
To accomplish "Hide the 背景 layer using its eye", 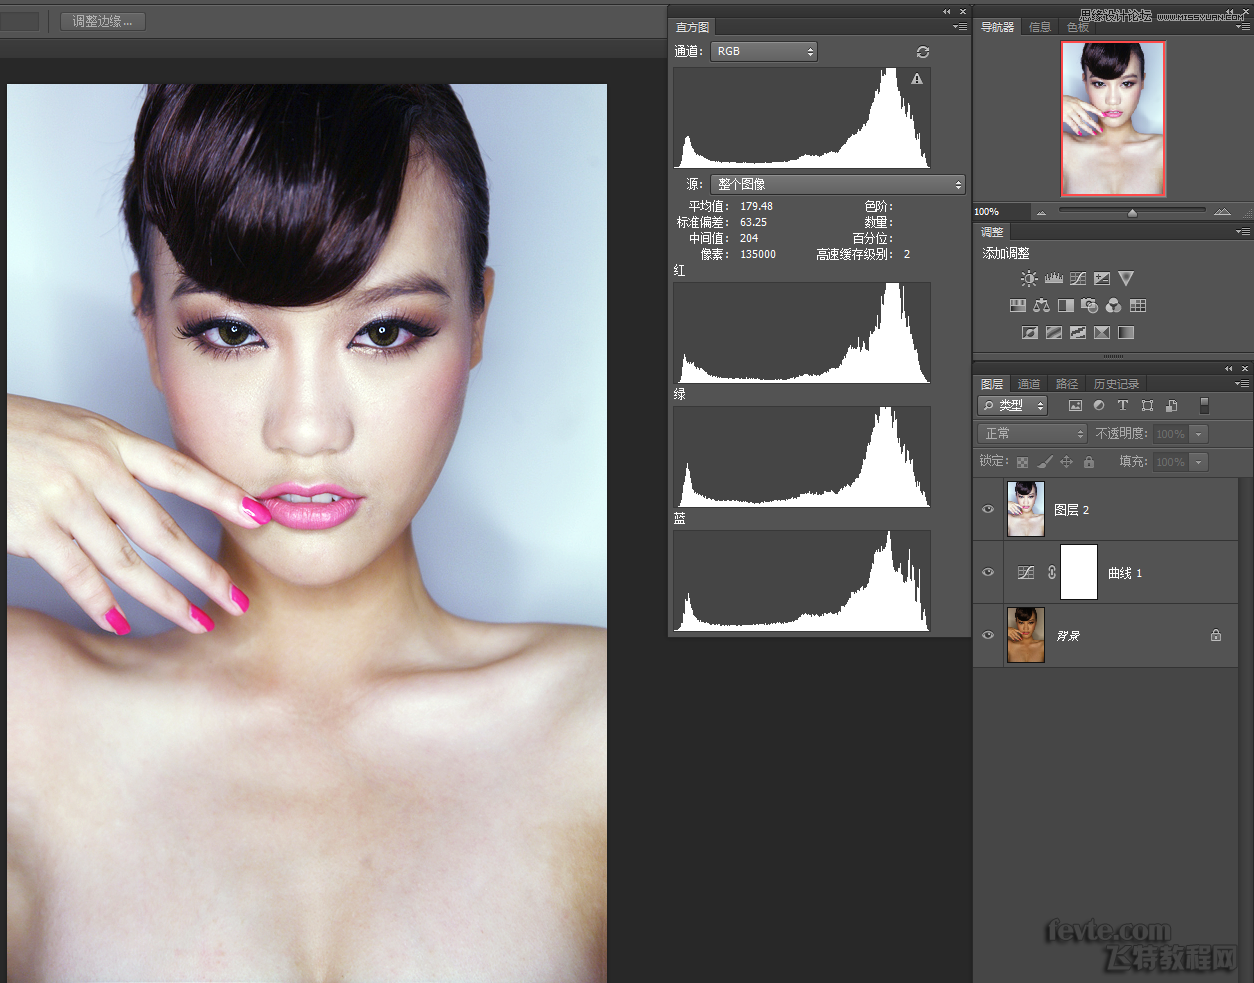I will pos(988,635).
